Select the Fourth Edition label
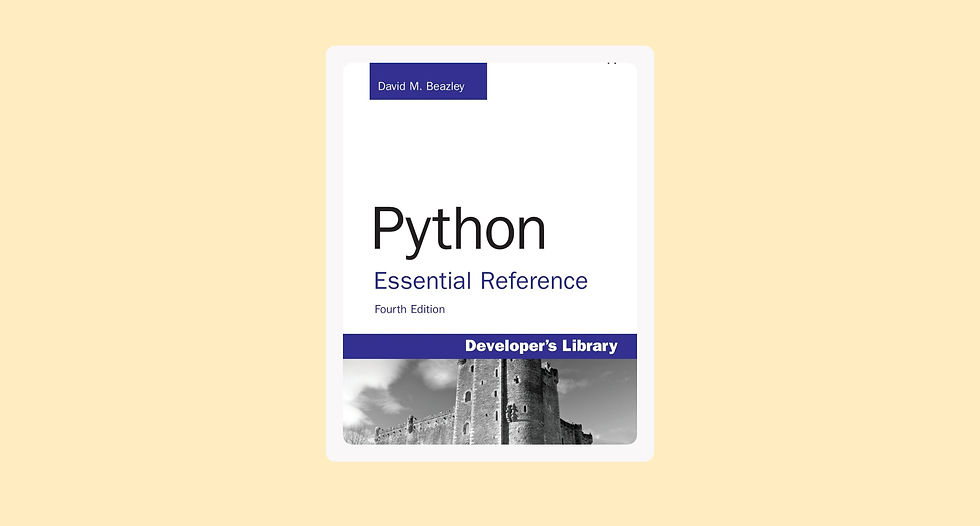Viewport: 980px width, 526px height. 409,309
